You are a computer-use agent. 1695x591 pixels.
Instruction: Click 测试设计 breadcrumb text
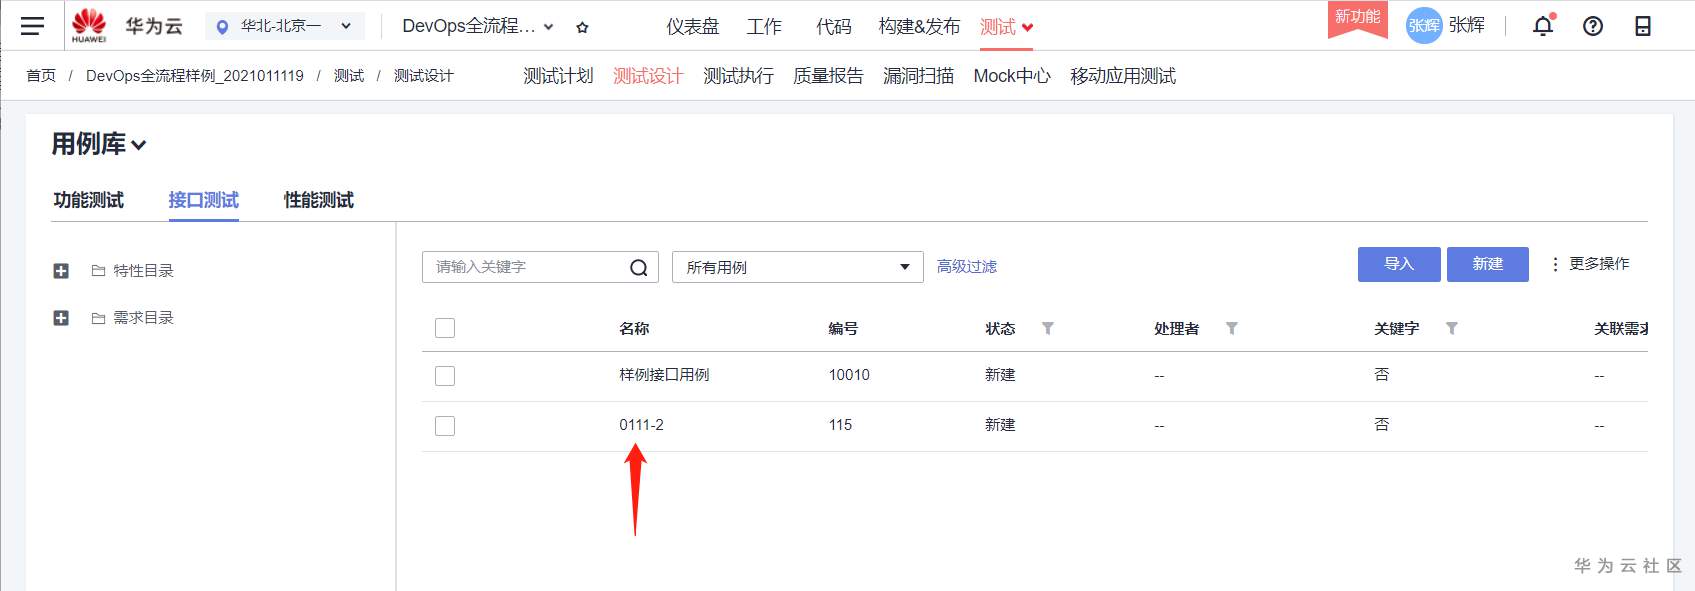click(424, 76)
